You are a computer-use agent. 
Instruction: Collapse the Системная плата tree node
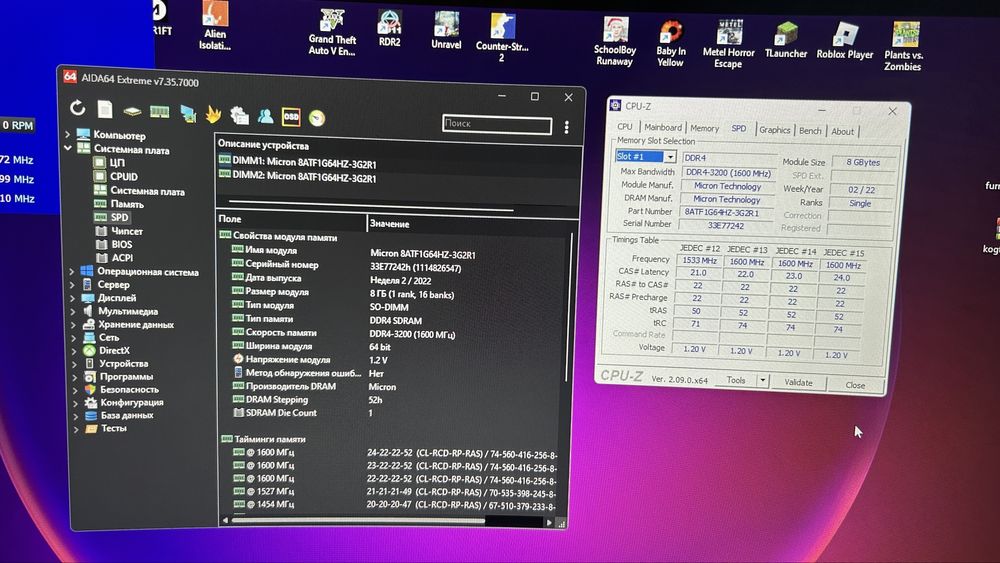click(68, 148)
